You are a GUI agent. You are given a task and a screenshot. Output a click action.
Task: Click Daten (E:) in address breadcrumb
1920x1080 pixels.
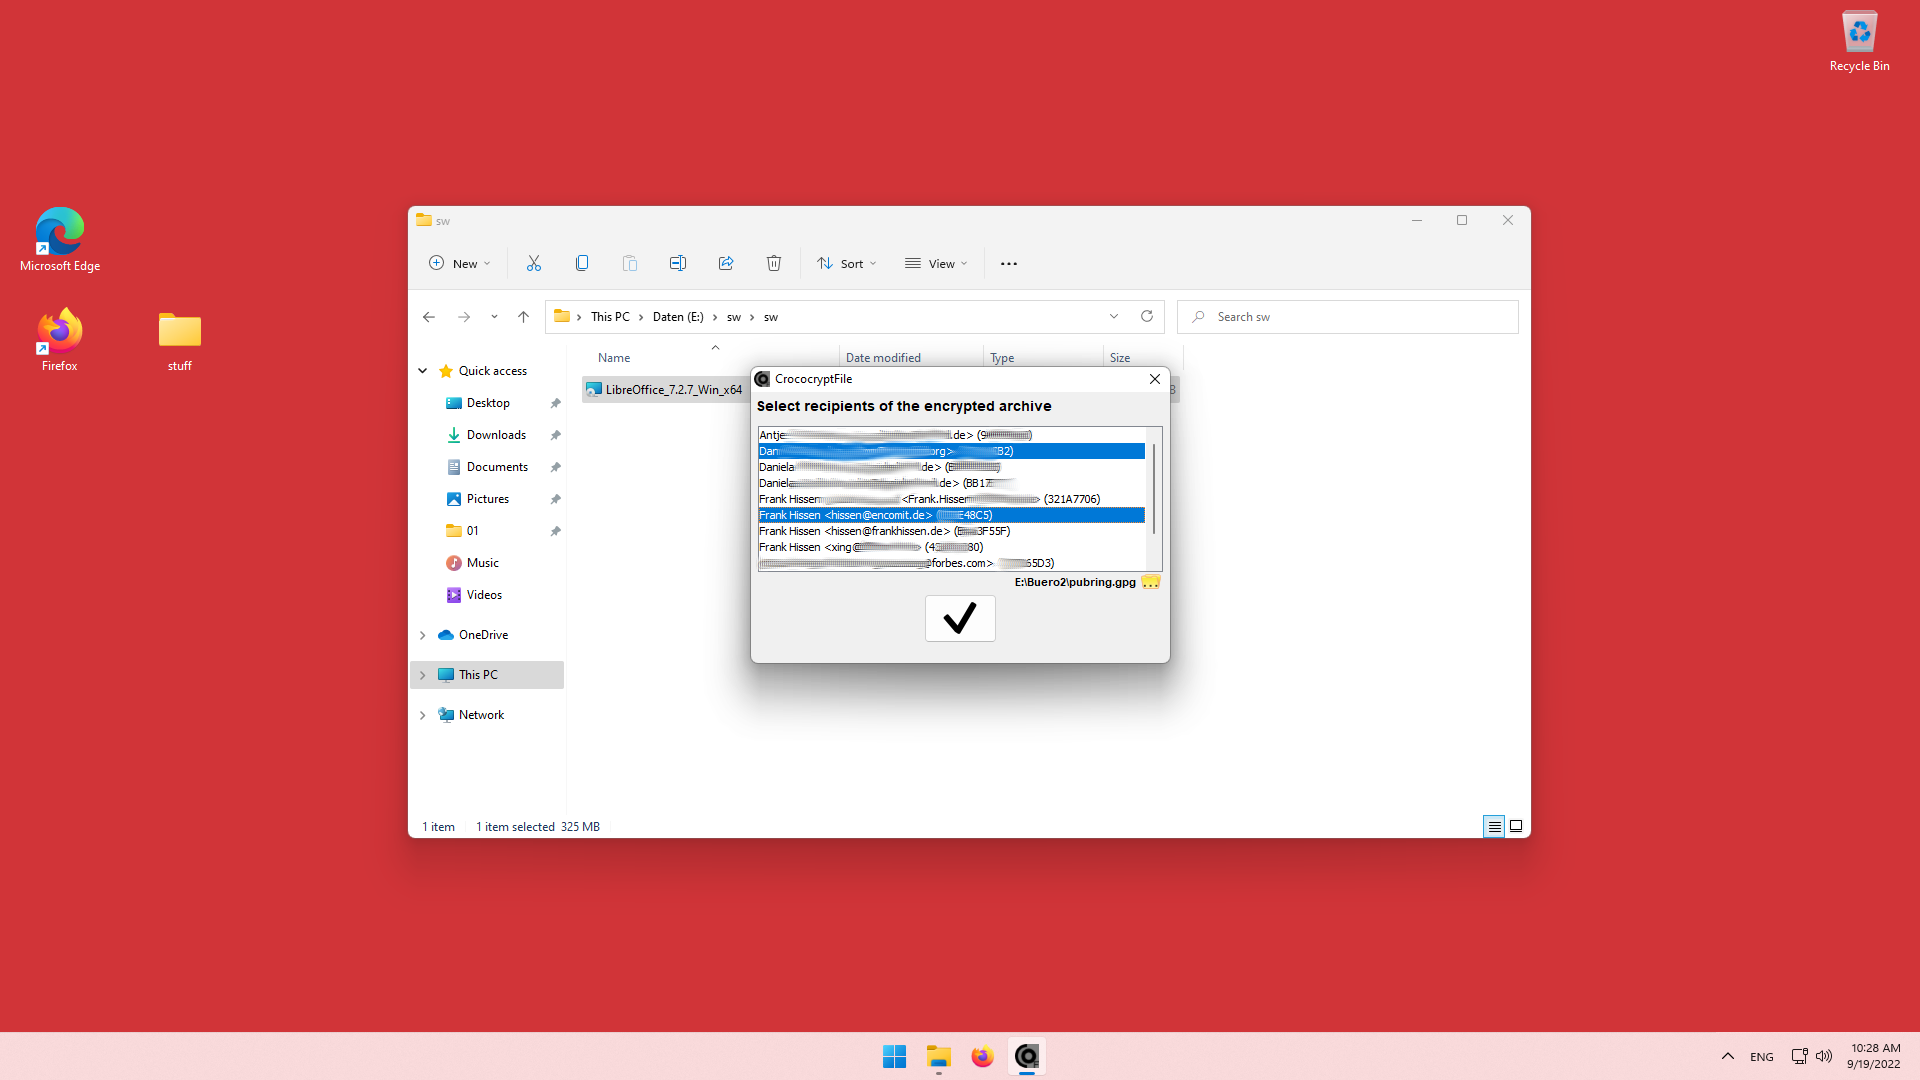tap(678, 317)
